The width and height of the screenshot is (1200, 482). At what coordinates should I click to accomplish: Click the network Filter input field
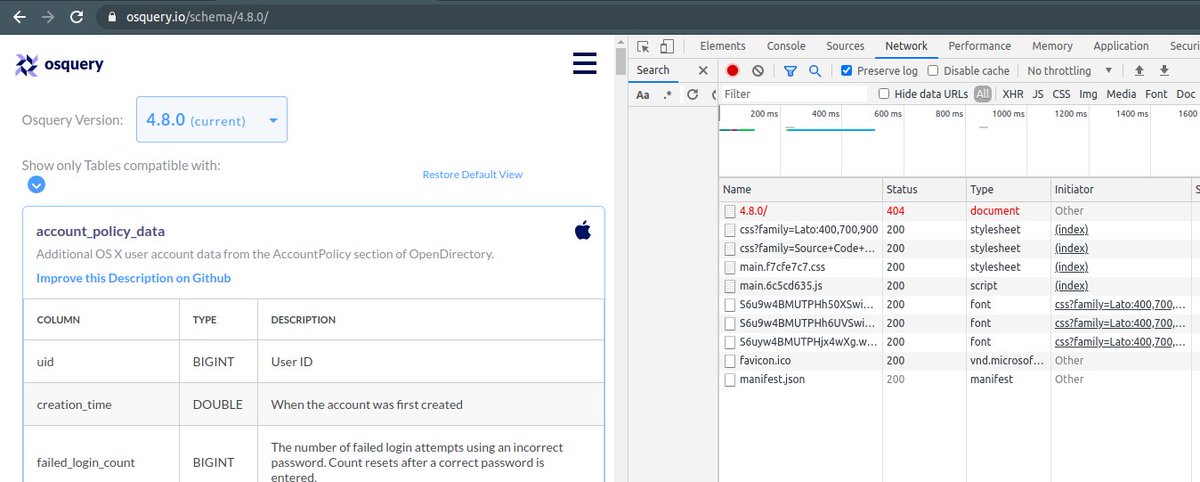click(794, 94)
